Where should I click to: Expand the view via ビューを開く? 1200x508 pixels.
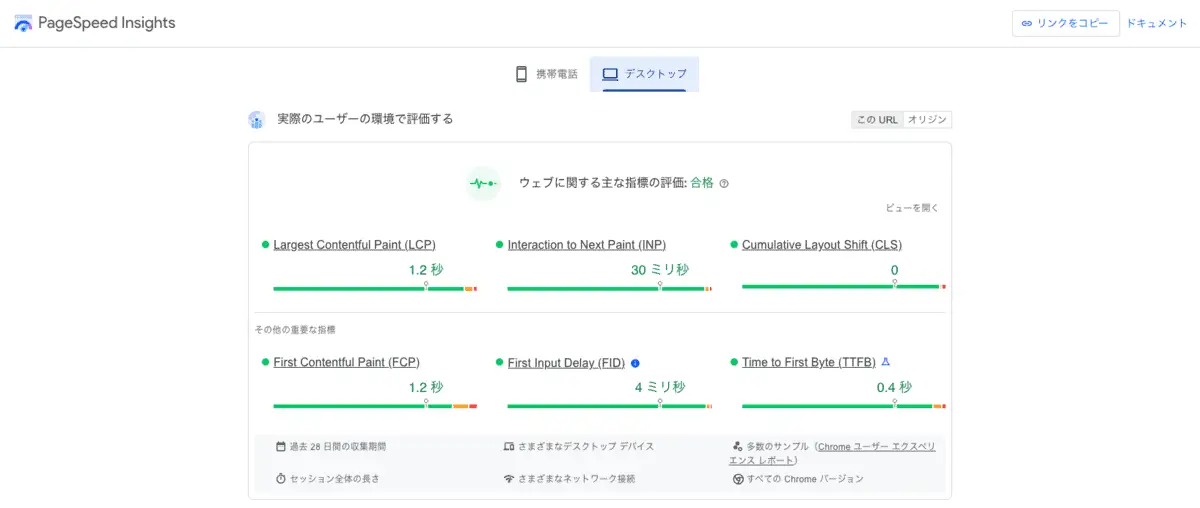coord(912,208)
